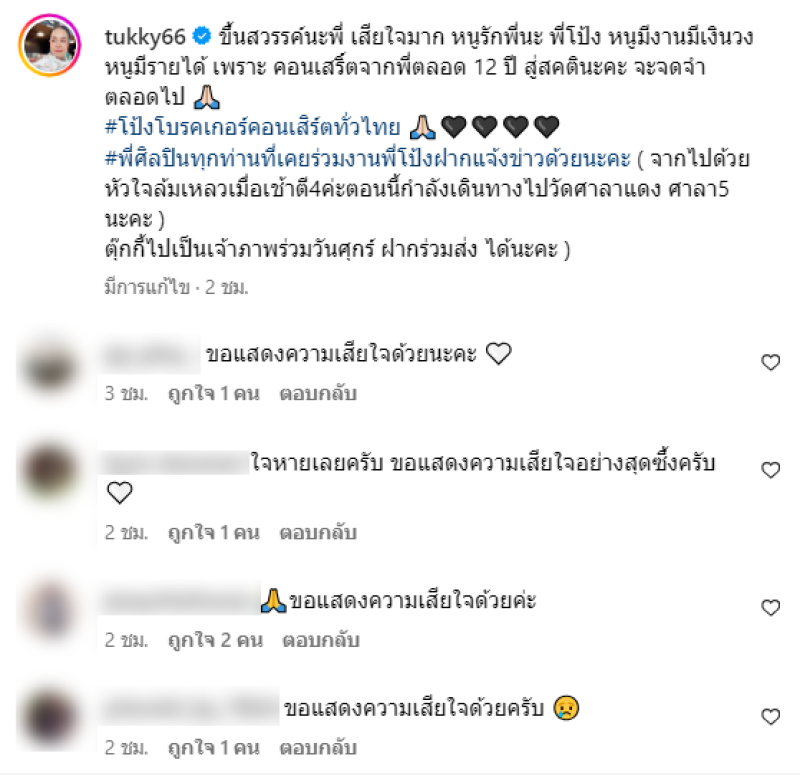Click blurred username of the second commenter
The image size is (800, 776).
tap(175, 463)
